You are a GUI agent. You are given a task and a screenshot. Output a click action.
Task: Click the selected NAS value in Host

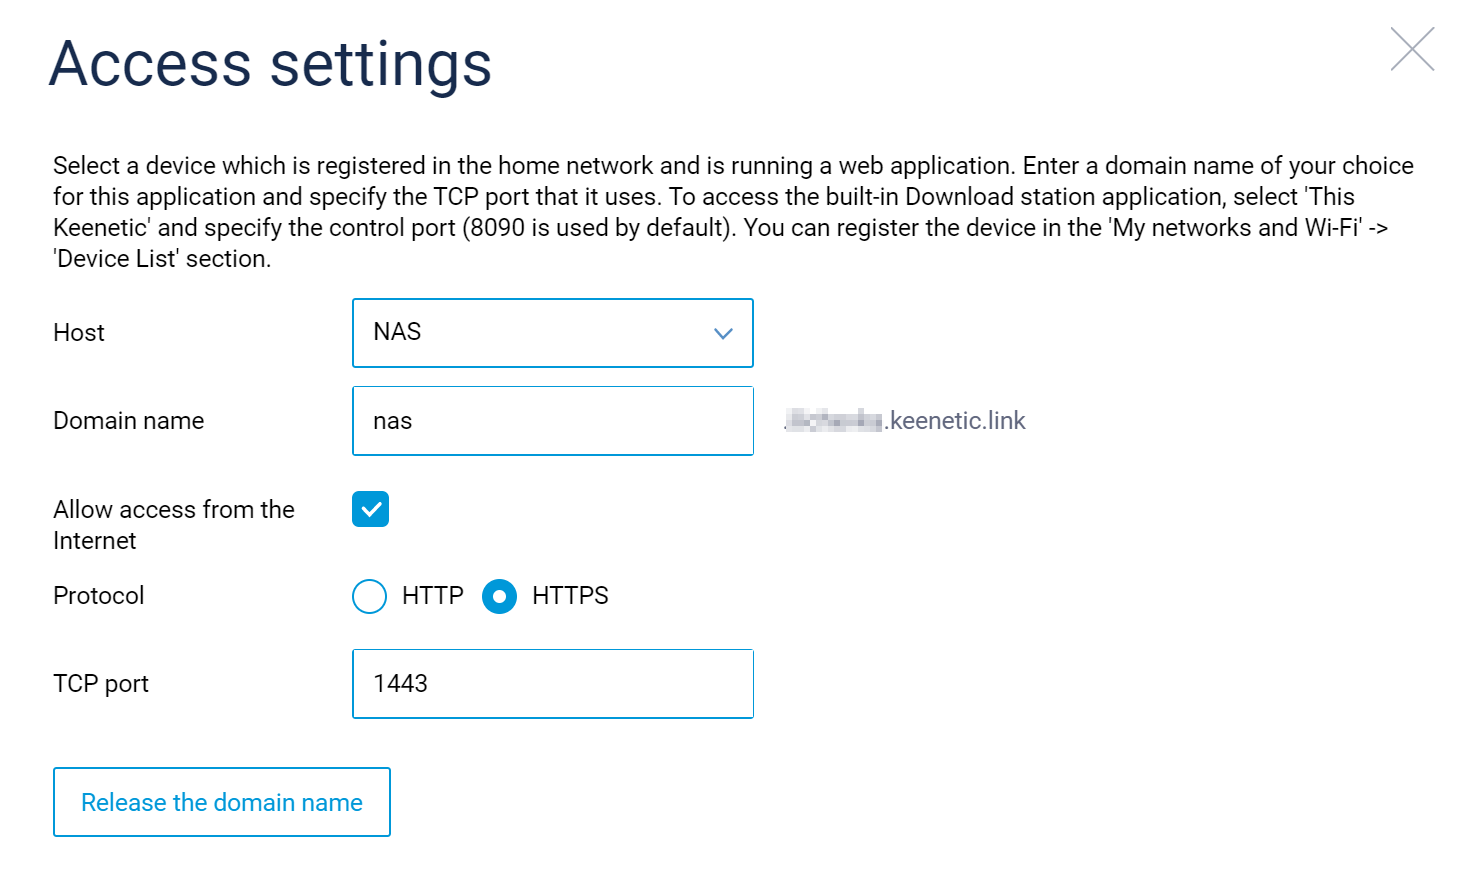397,332
